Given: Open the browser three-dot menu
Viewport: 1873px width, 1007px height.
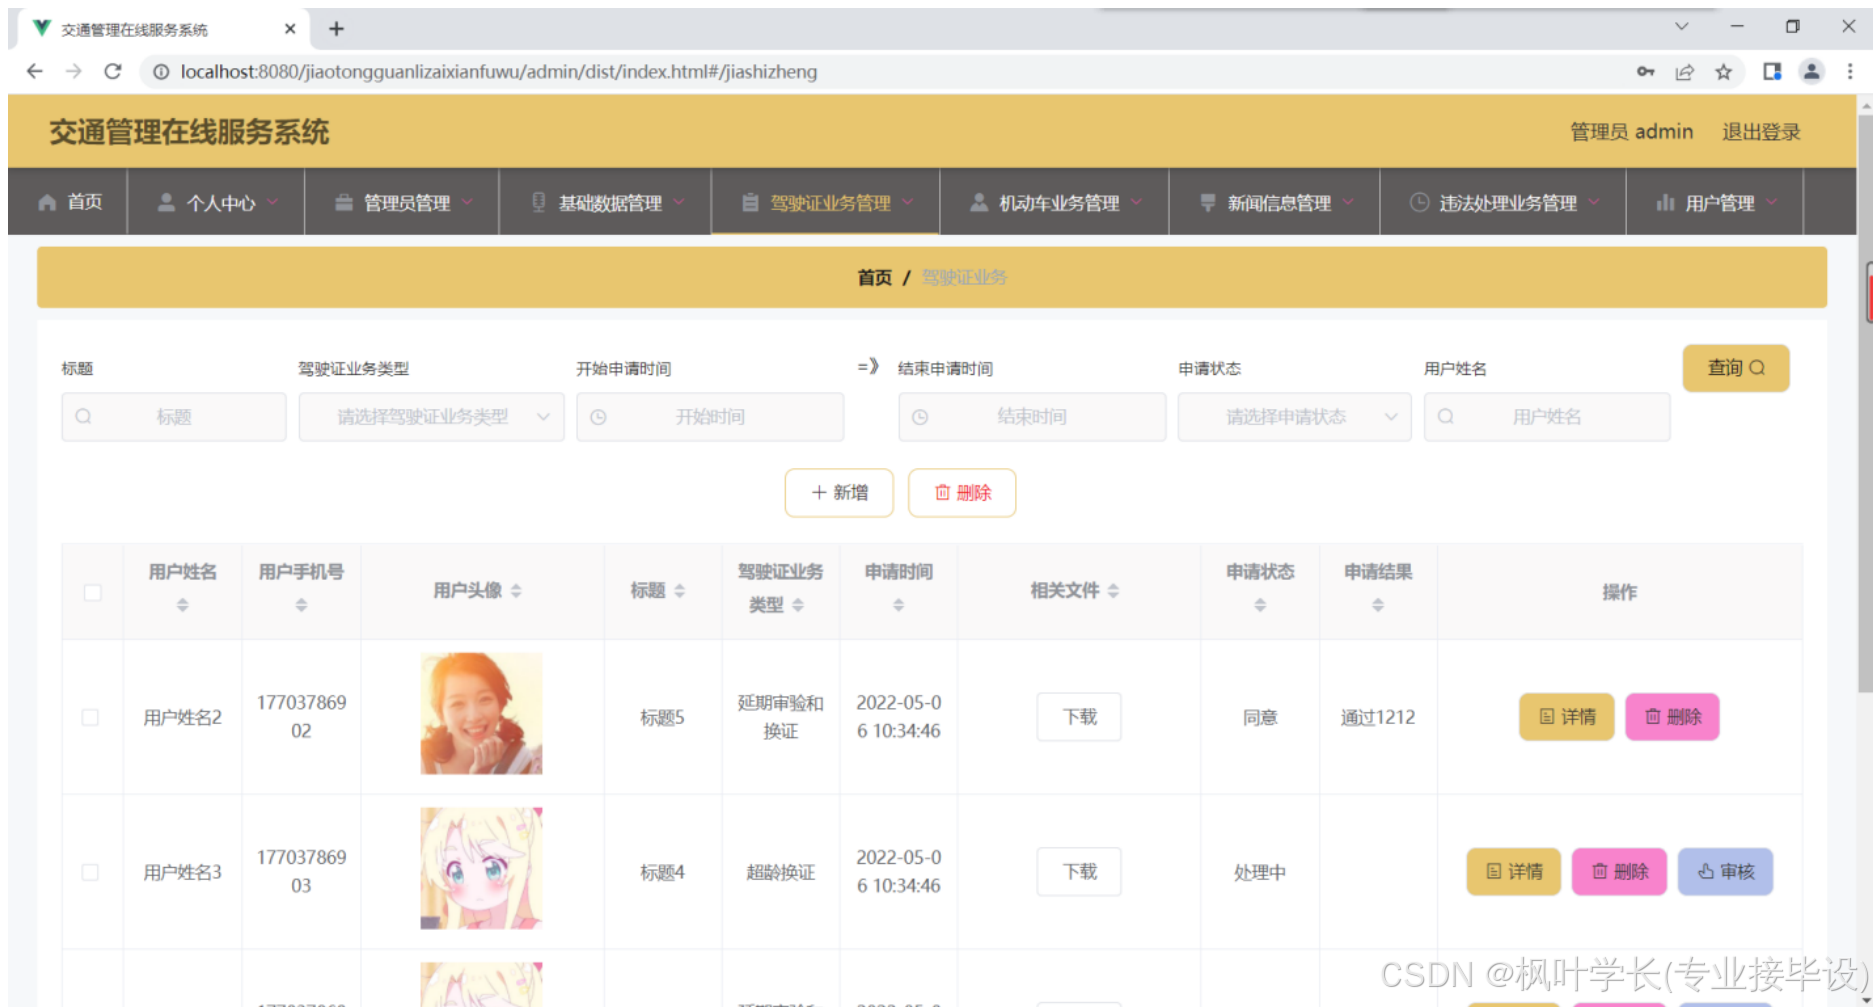Looking at the screenshot, I should point(1850,72).
